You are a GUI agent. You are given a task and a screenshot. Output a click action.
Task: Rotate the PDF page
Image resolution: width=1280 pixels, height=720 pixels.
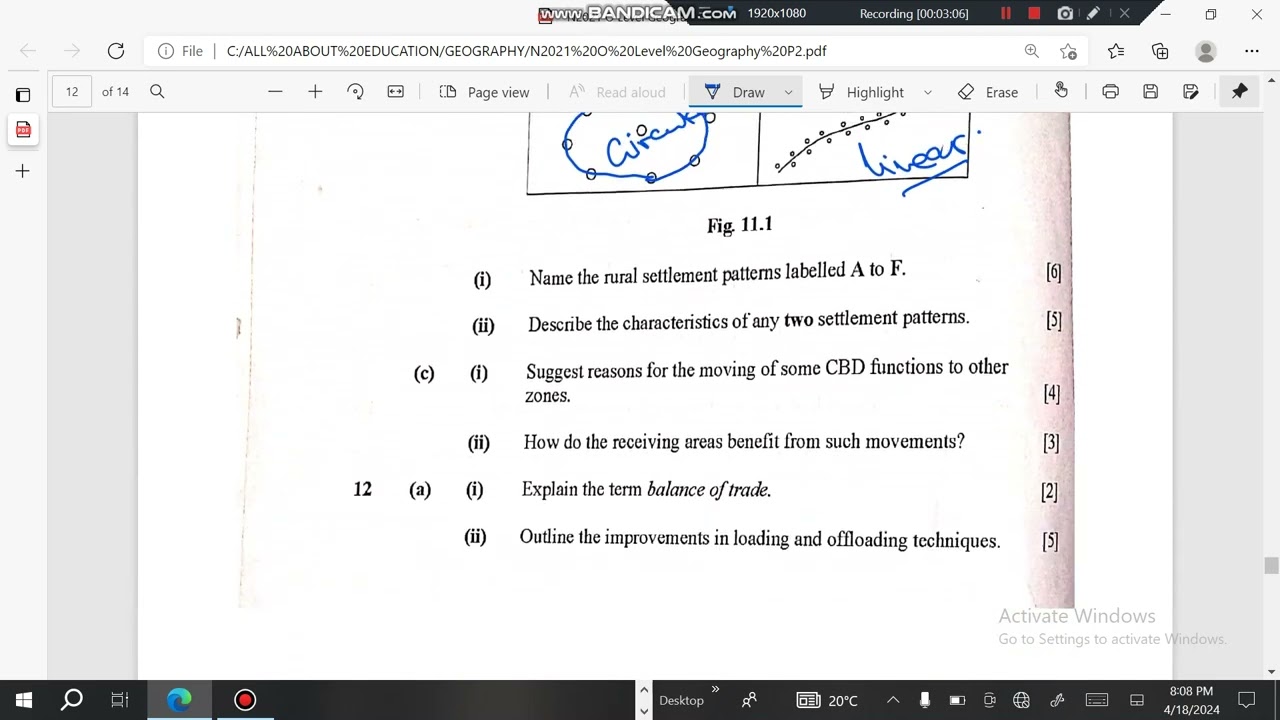(x=355, y=91)
